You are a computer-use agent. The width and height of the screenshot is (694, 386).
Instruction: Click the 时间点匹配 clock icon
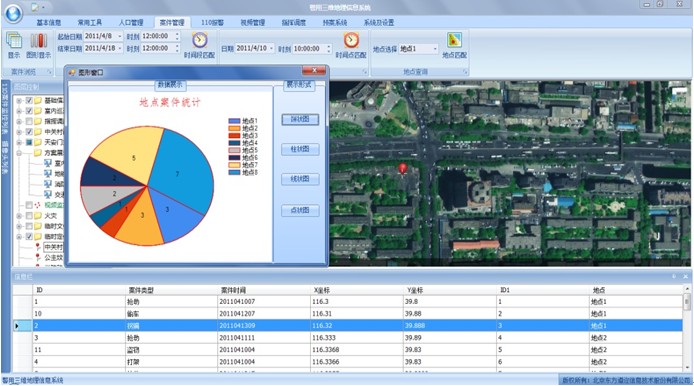tap(351, 40)
